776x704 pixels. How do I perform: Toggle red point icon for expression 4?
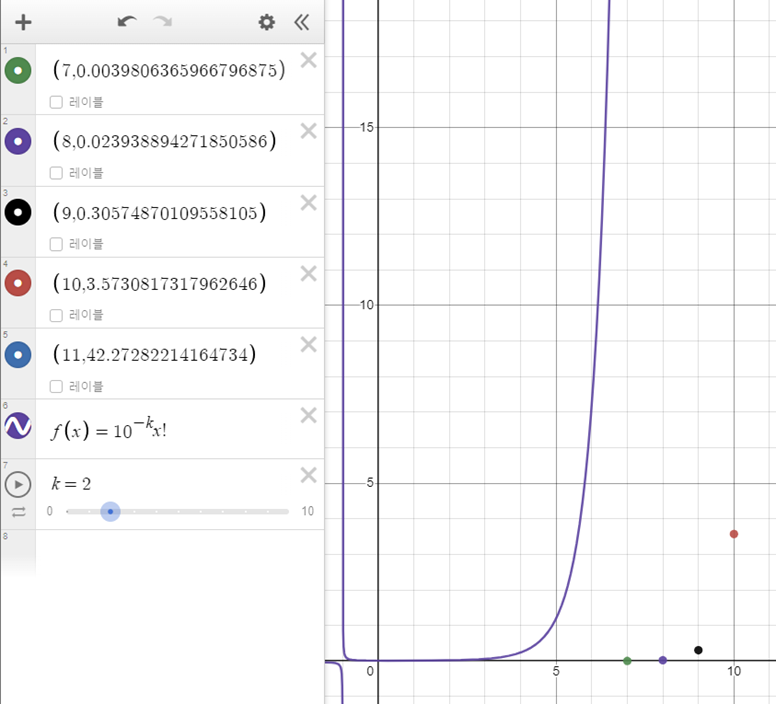click(18, 283)
